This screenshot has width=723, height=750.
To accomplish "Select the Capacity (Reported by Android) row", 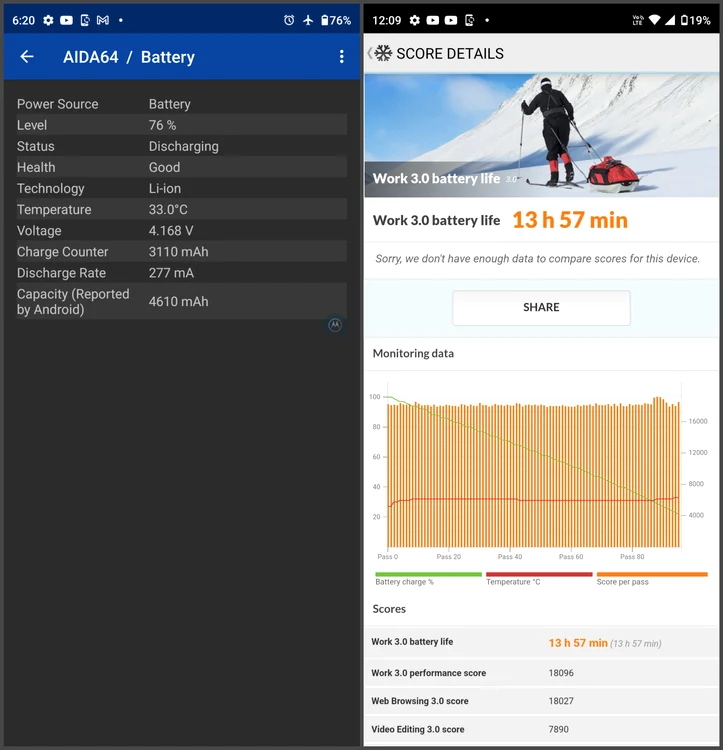I will click(x=182, y=301).
